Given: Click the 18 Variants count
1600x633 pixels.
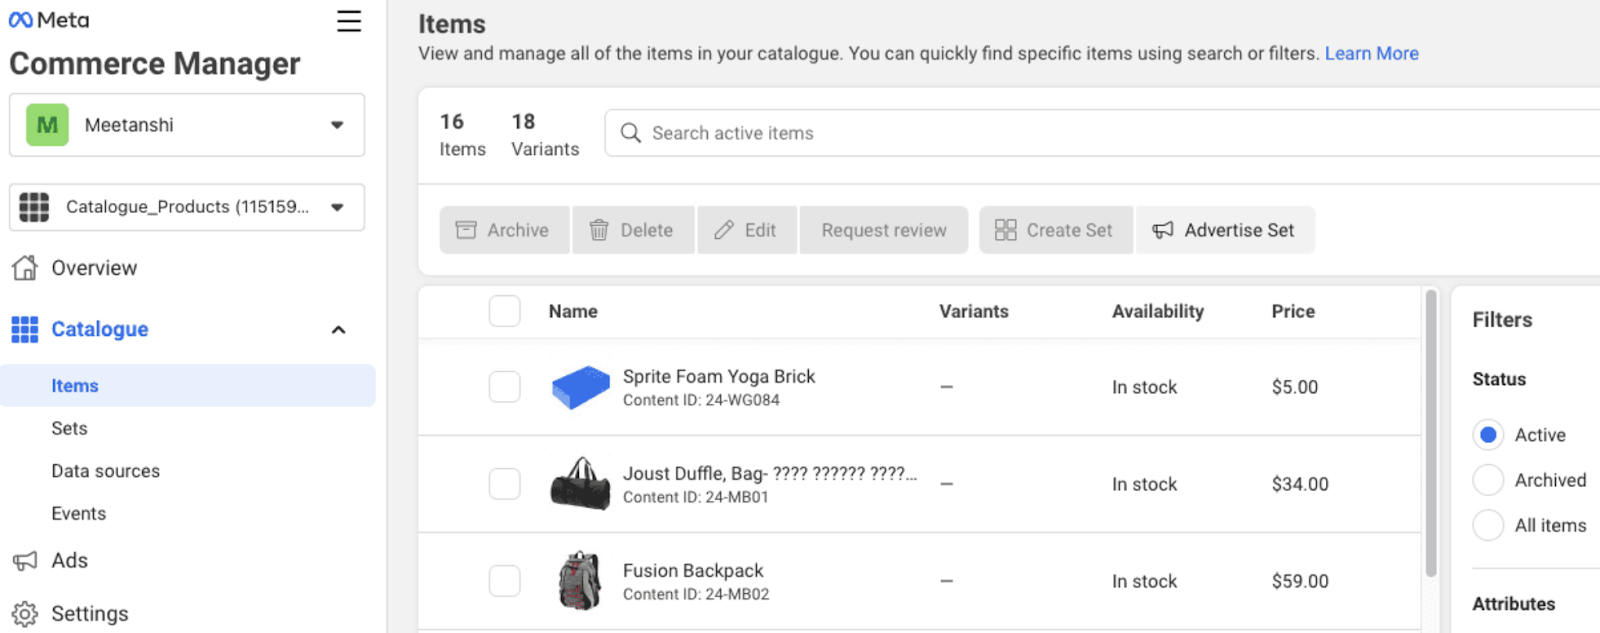Looking at the screenshot, I should (x=545, y=135).
